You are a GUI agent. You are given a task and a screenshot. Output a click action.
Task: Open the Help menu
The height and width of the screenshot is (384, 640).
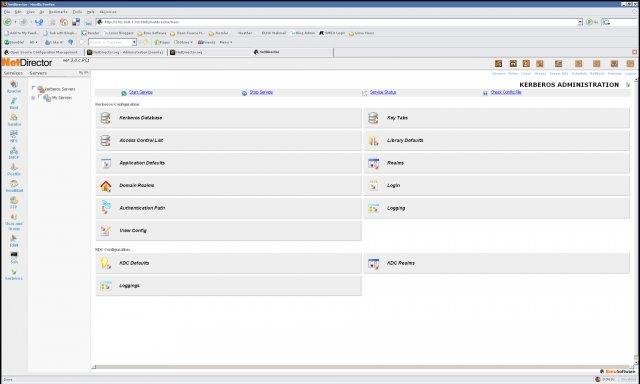(x=91, y=12)
